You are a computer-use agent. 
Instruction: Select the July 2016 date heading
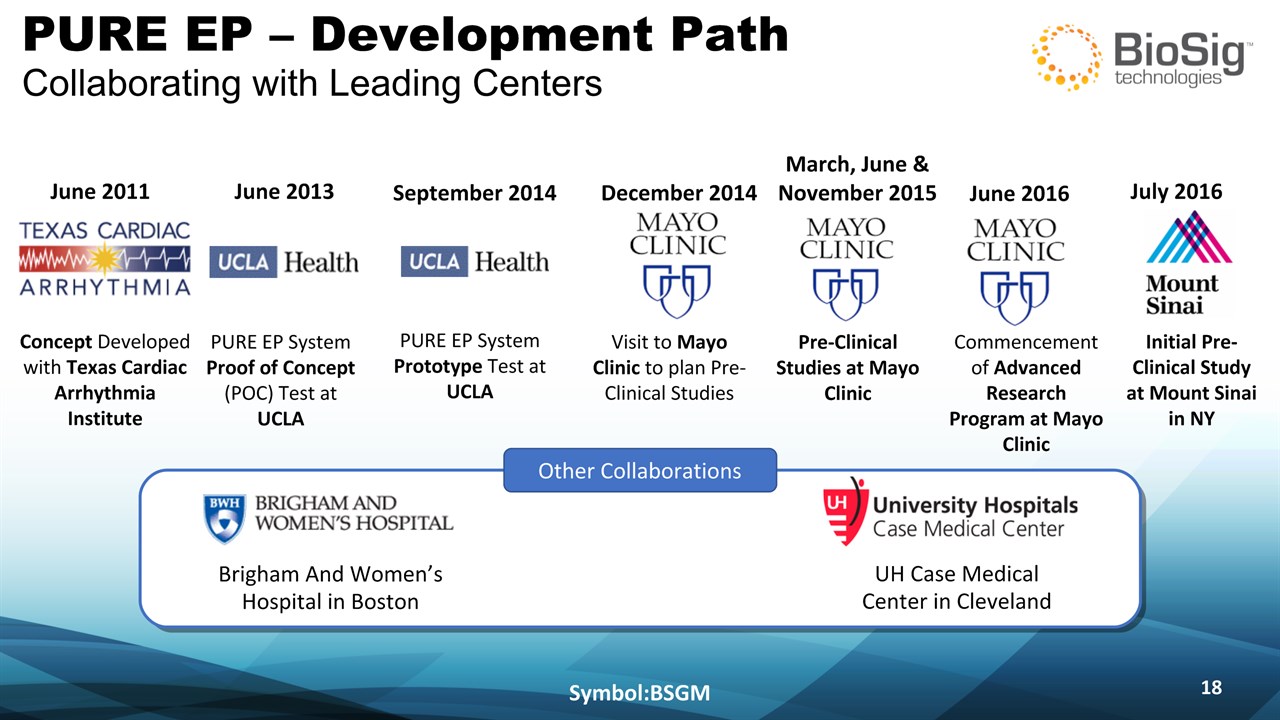[1175, 191]
